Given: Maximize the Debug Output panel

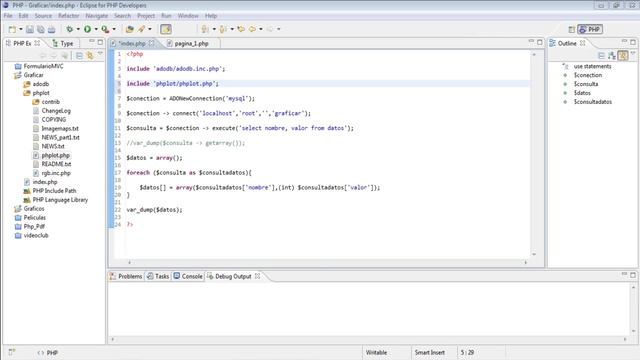Looking at the screenshot, I should tap(633, 275).
